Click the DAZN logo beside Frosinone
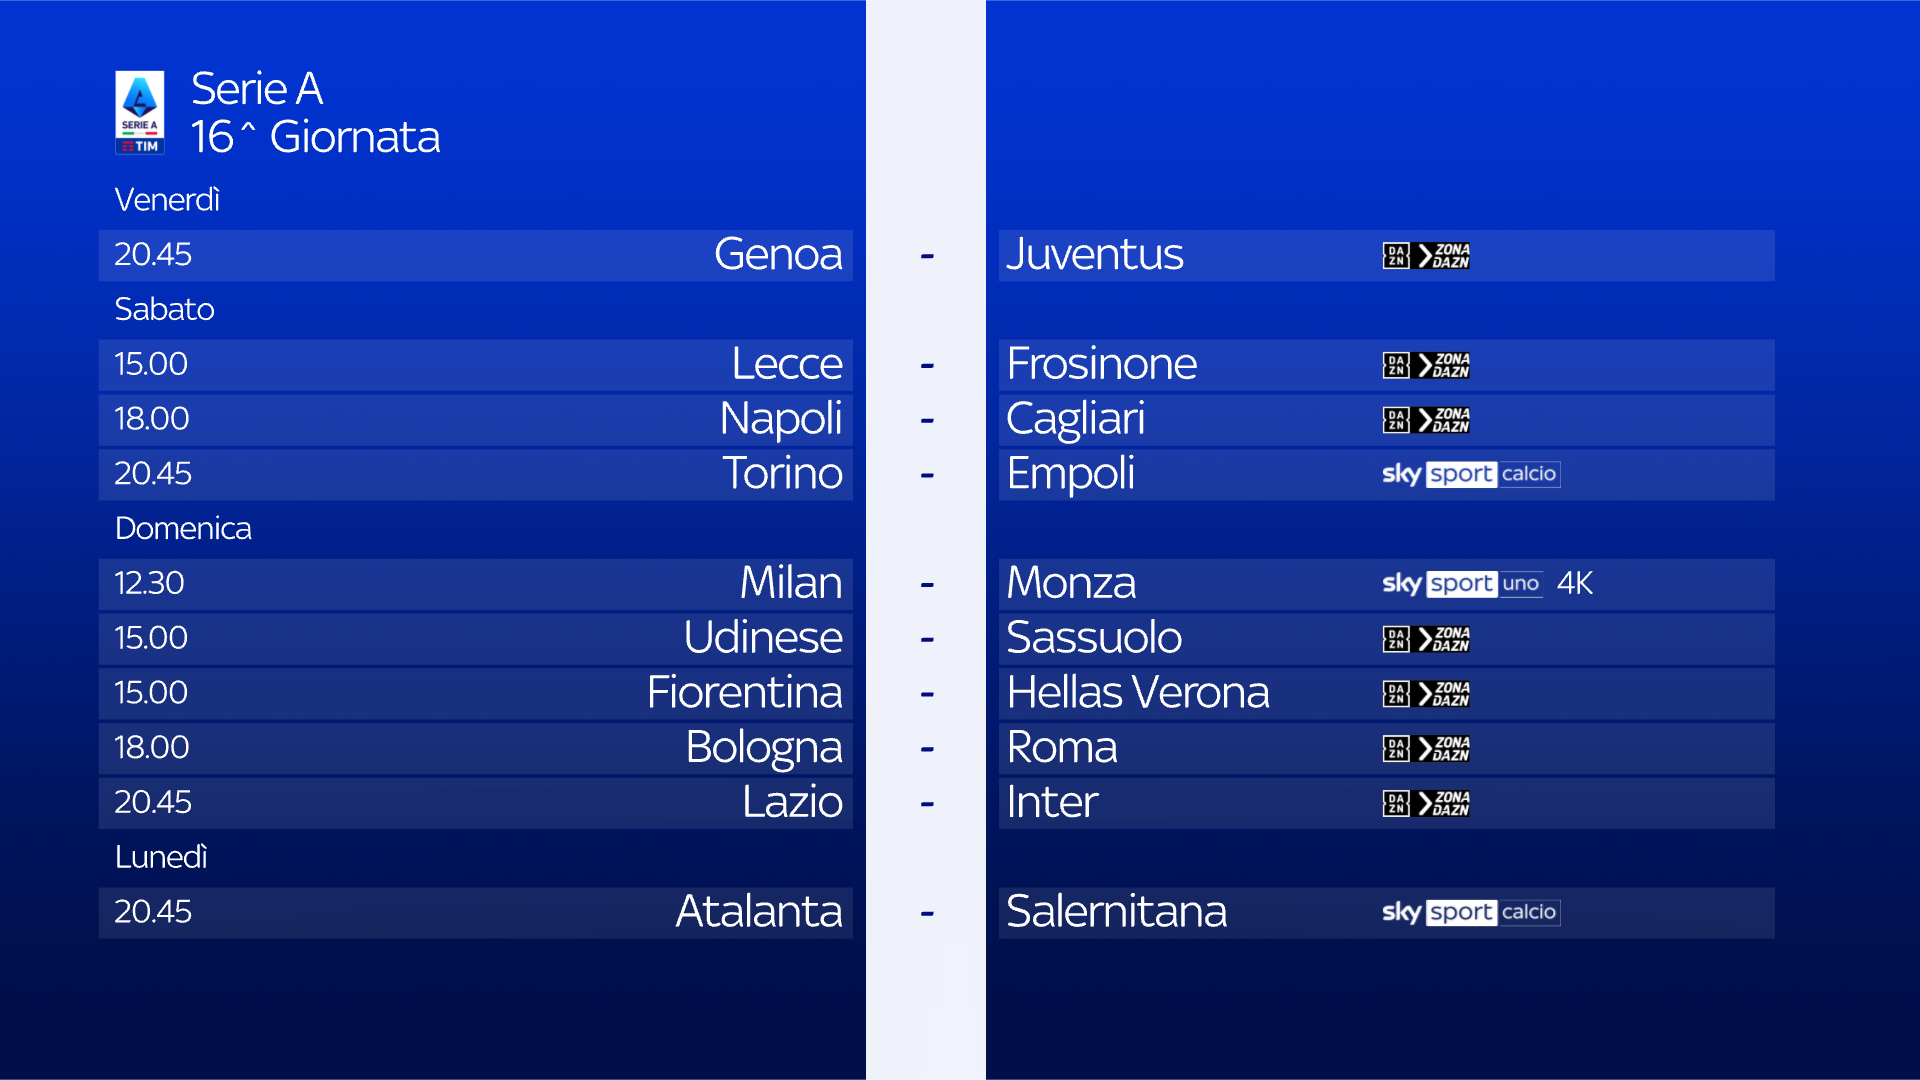 click(1426, 365)
